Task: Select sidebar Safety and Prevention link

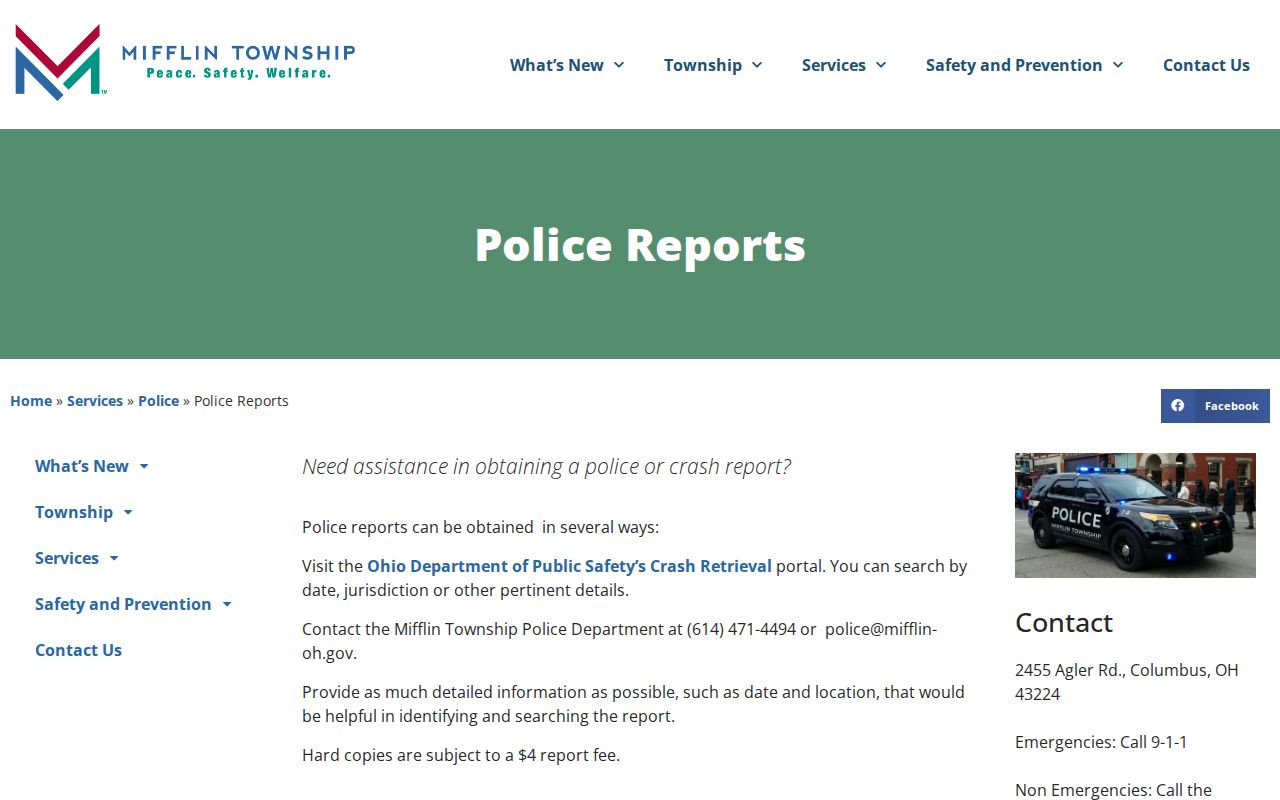Action: click(x=123, y=604)
